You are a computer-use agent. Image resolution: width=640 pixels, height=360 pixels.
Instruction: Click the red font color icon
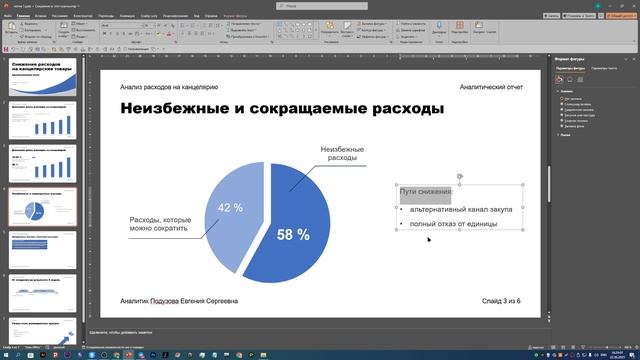pyautogui.click(x=169, y=34)
